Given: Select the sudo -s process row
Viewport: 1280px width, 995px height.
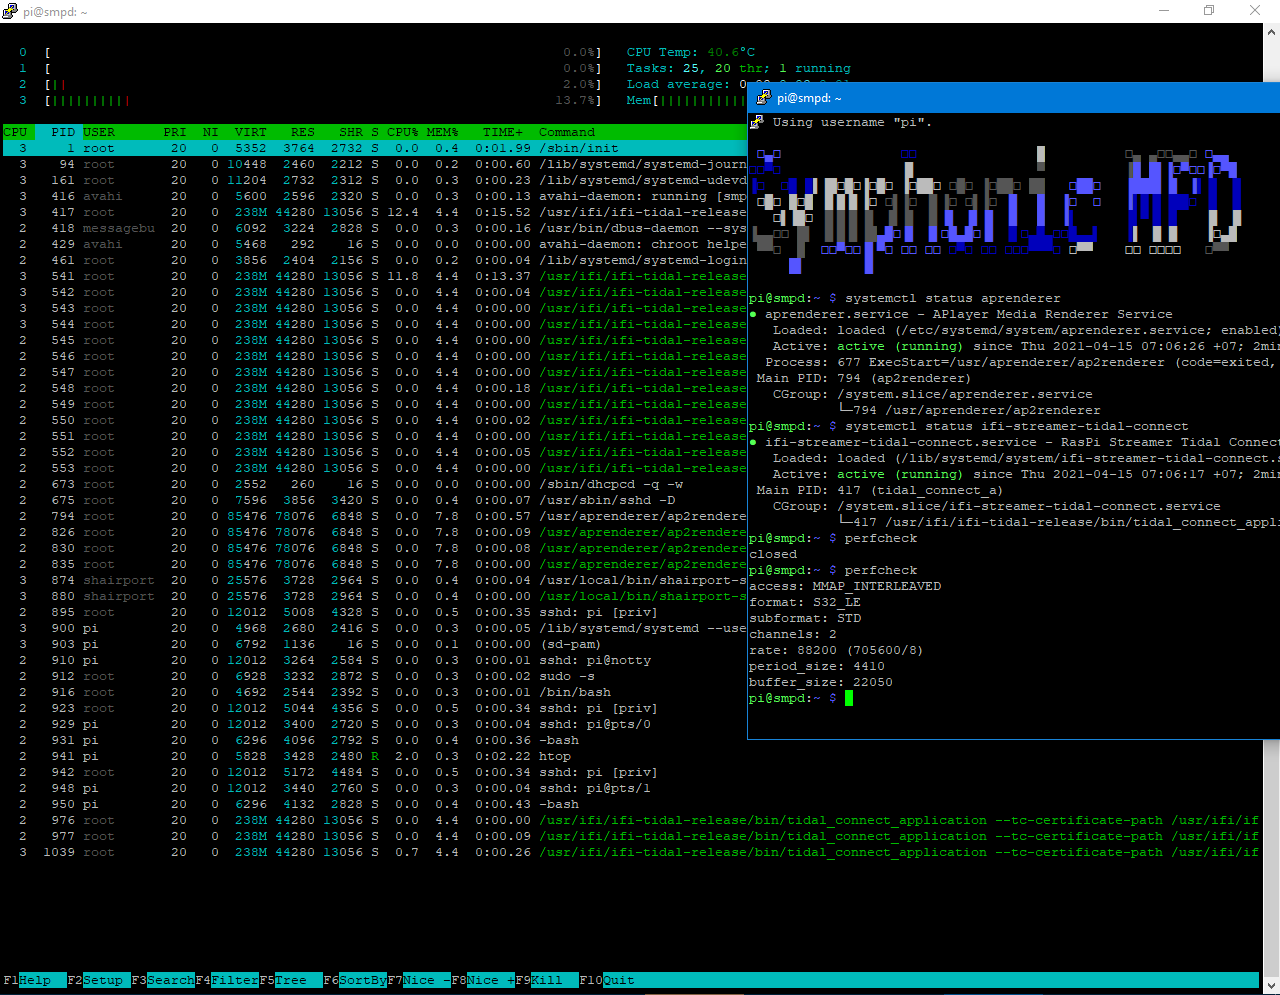Looking at the screenshot, I should click(x=375, y=676).
